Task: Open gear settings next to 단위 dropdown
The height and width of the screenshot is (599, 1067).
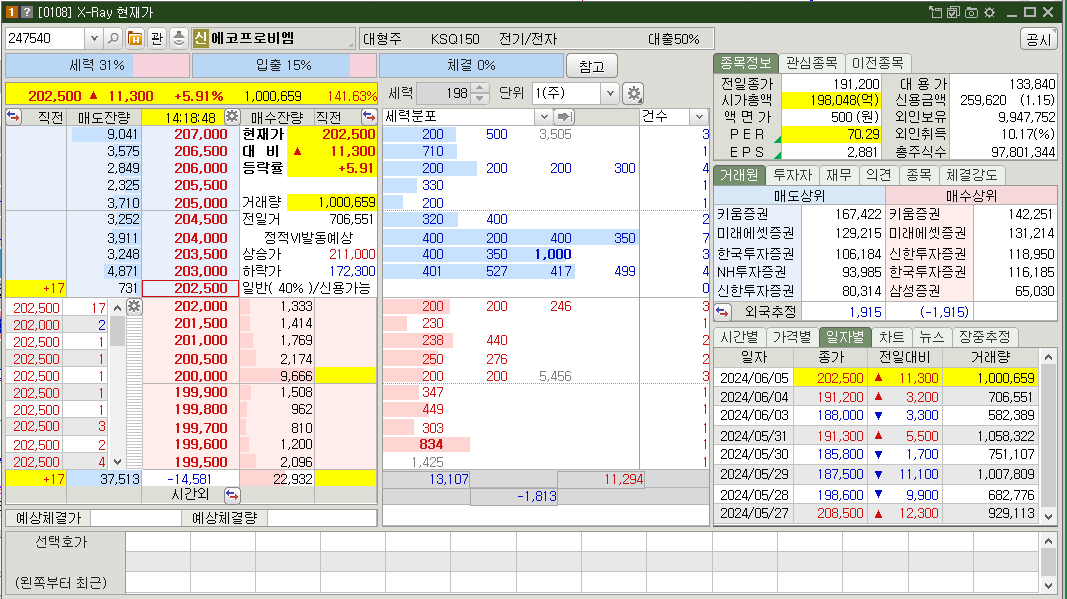Action: coord(634,93)
